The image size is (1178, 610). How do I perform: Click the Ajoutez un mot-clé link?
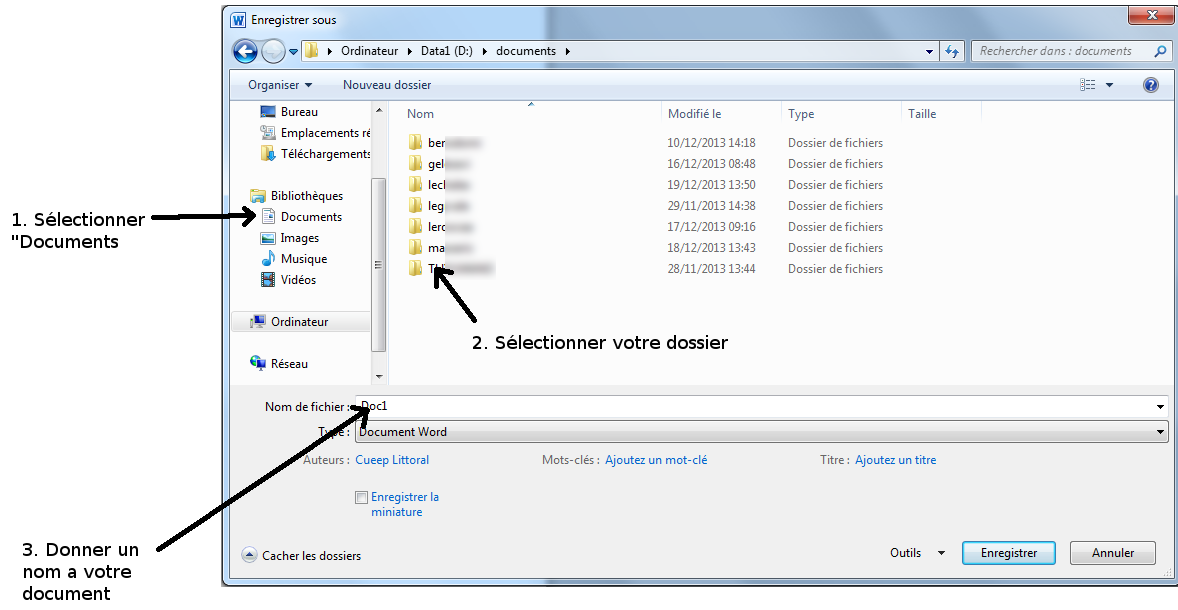click(656, 460)
